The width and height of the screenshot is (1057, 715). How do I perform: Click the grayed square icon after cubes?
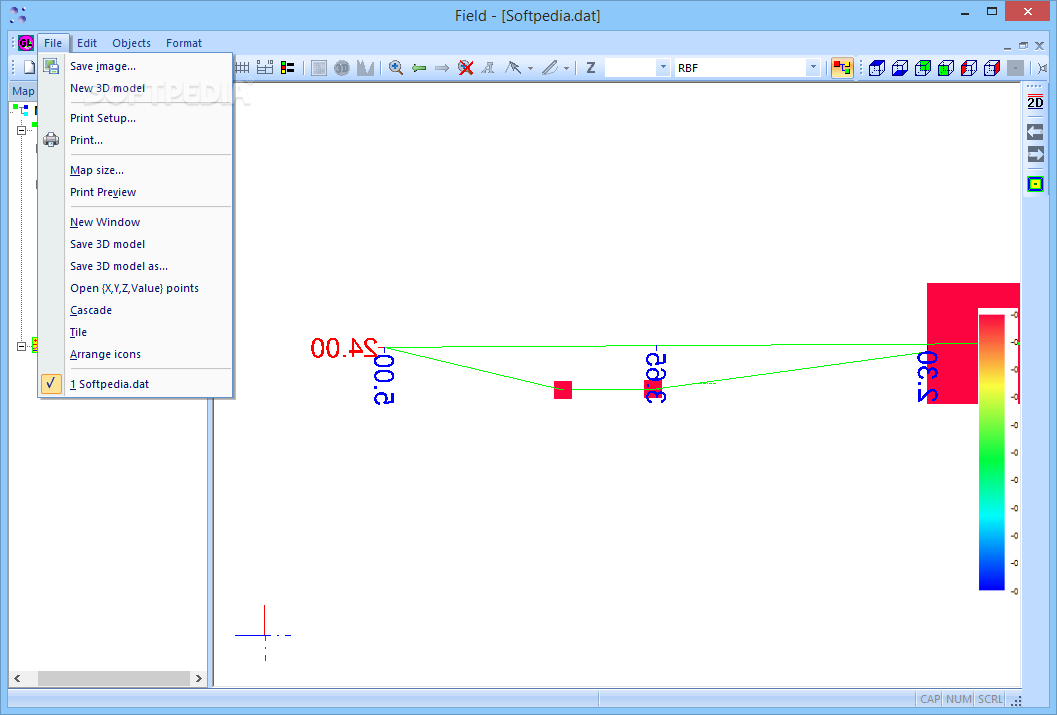tap(1015, 67)
